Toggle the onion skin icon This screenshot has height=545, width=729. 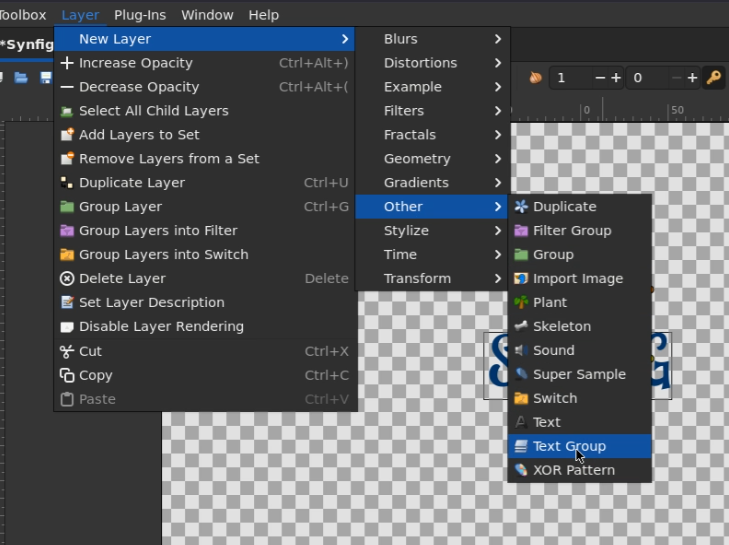tap(536, 78)
